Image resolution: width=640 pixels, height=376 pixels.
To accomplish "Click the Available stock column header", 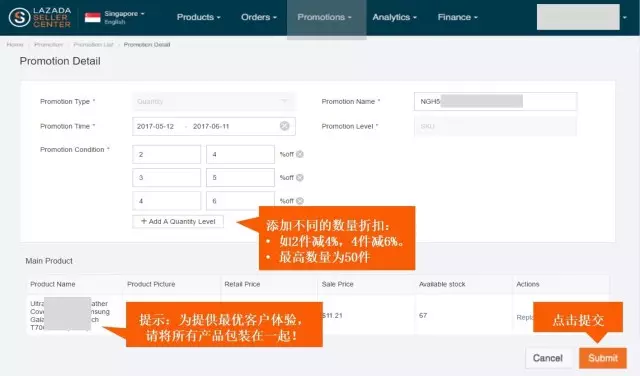I will point(442,284).
